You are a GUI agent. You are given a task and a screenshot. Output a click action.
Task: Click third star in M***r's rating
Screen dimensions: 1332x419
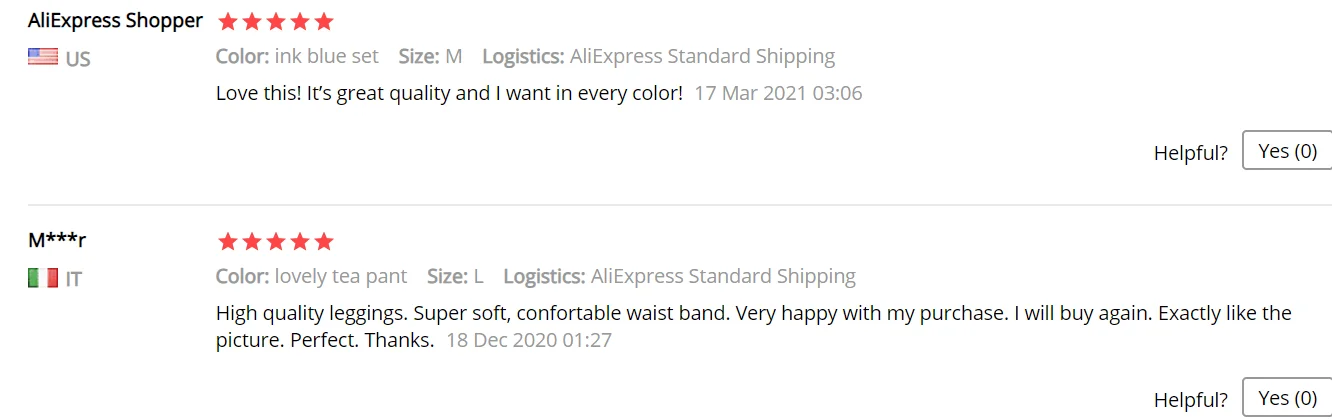pos(275,241)
